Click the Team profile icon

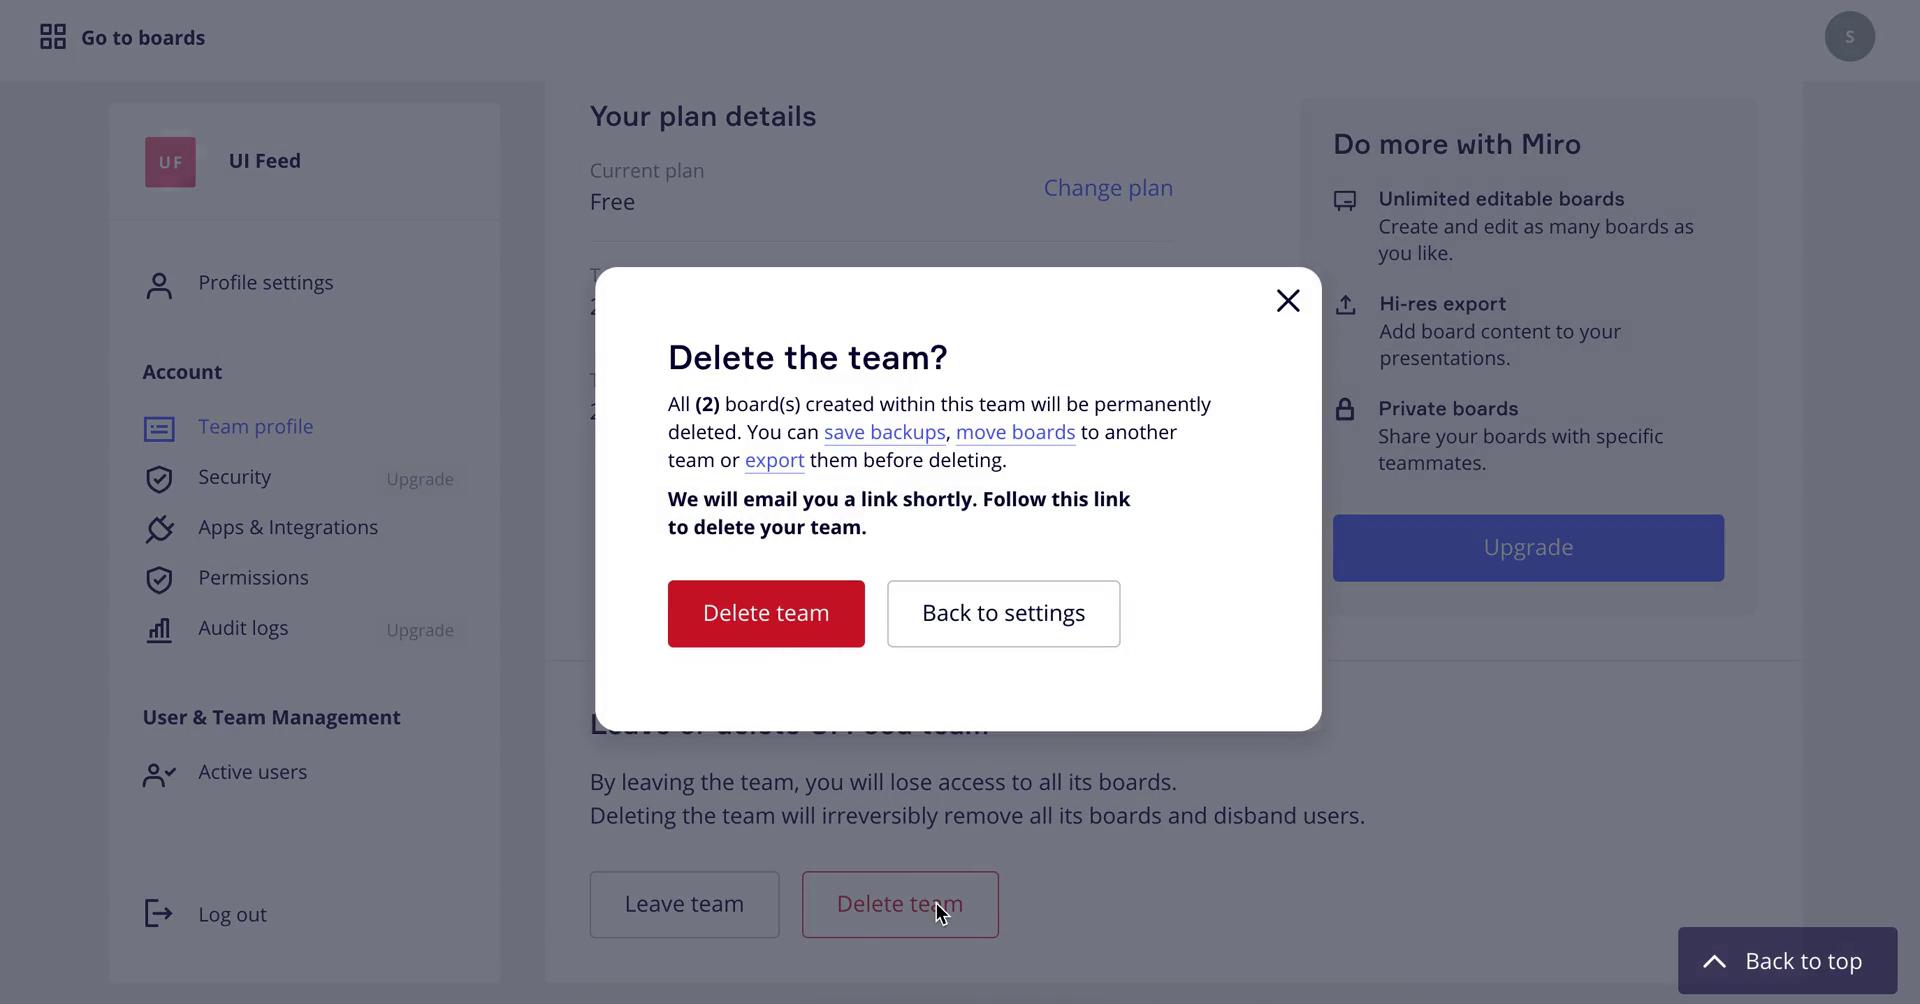point(159,429)
